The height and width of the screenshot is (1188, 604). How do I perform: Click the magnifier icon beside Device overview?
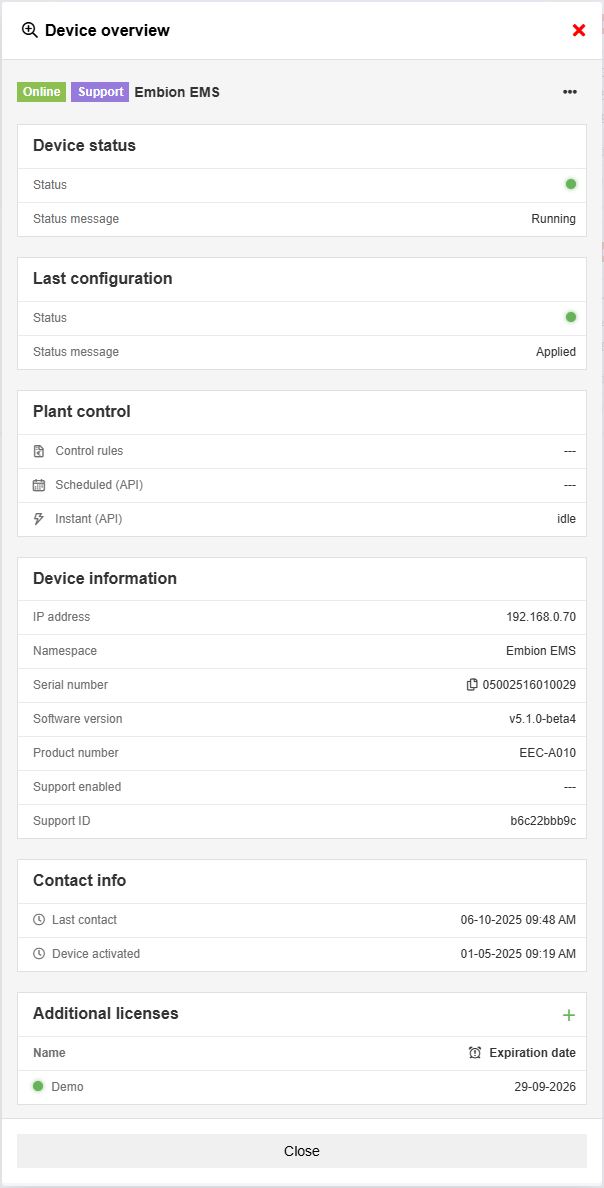29,30
